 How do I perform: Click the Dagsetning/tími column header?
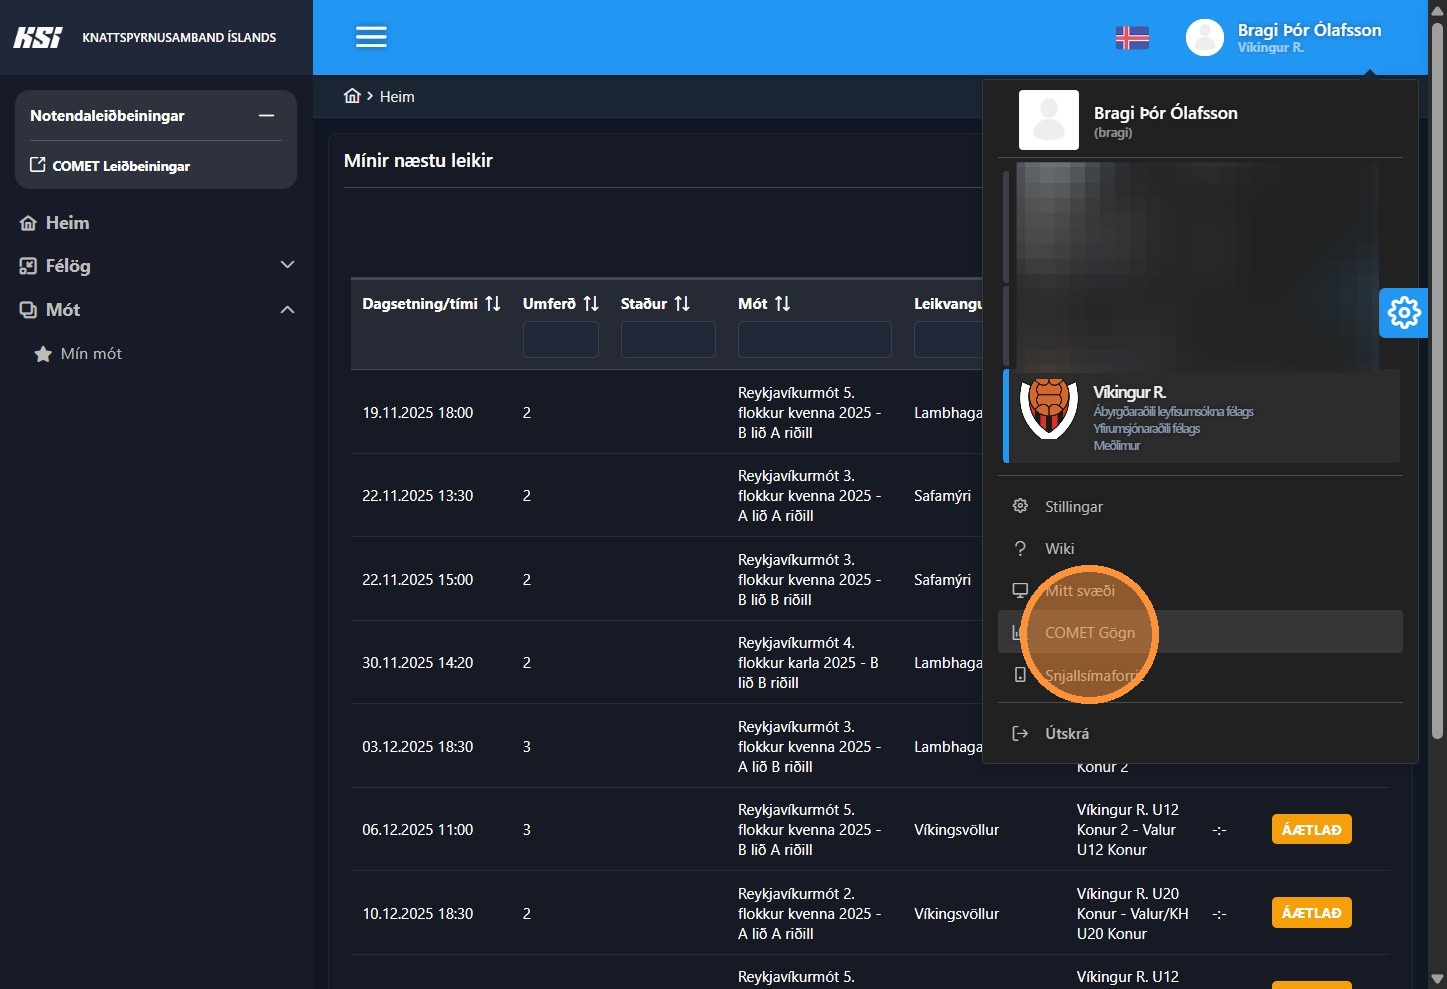(x=420, y=303)
